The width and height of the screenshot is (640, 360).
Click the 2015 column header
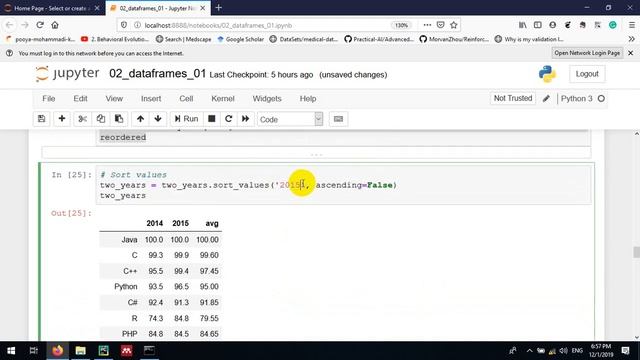[180, 223]
